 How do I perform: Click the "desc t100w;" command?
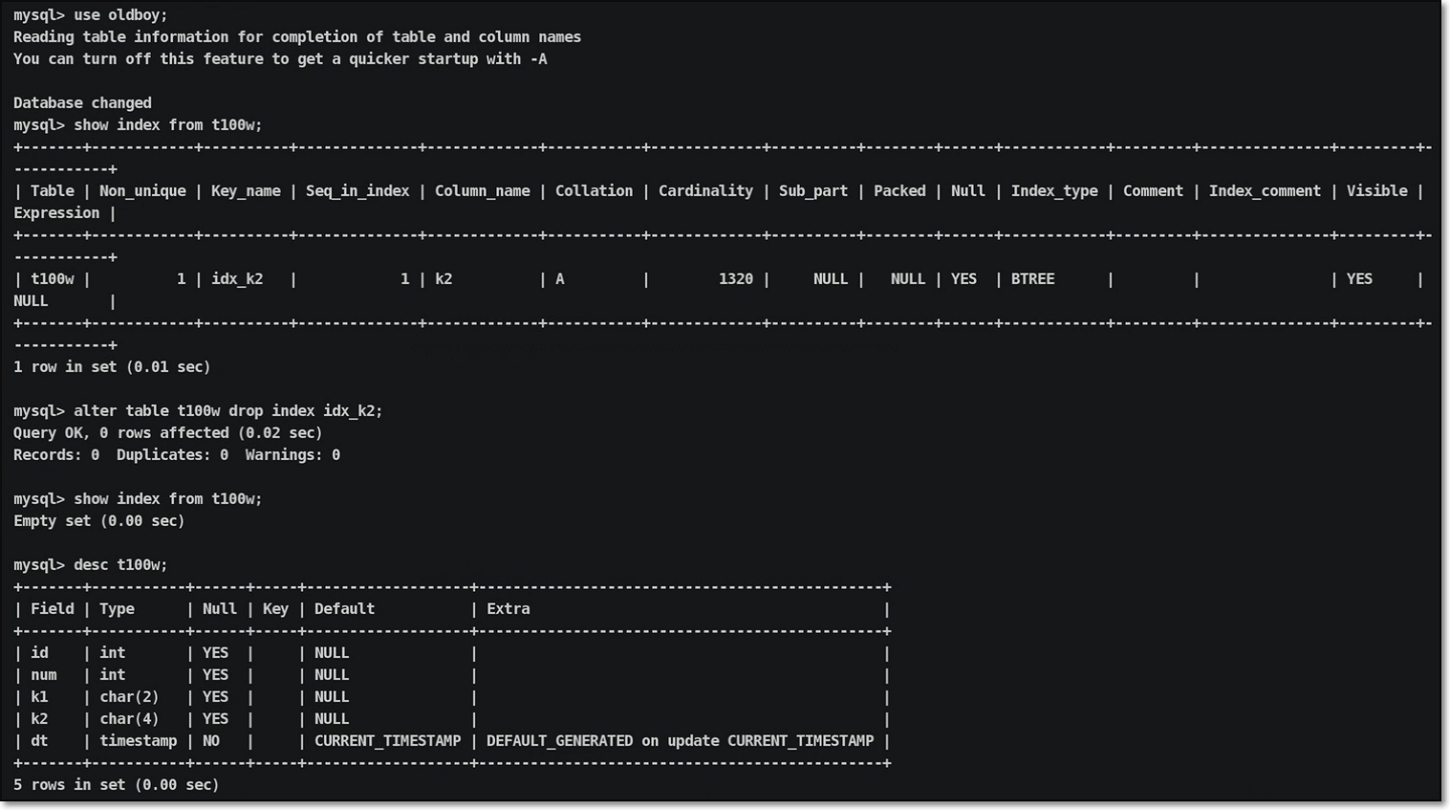tap(120, 565)
